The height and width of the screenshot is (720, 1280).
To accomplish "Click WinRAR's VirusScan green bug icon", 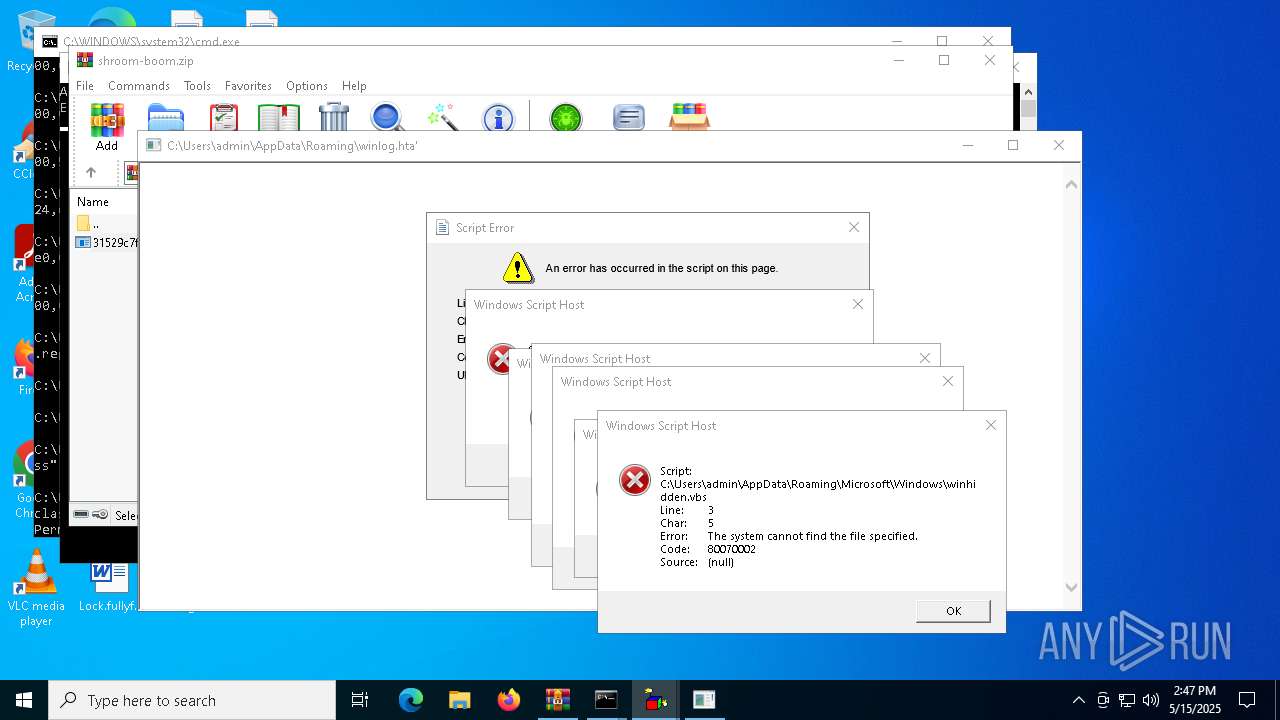I will click(x=566, y=118).
